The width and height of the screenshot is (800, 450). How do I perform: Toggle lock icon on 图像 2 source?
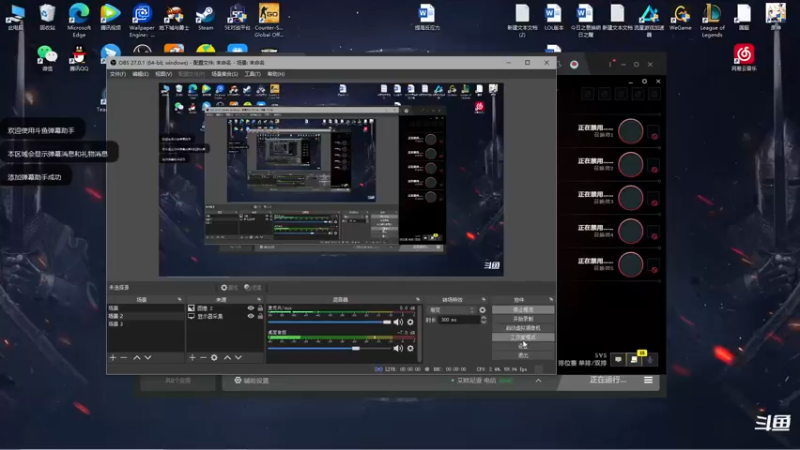click(x=260, y=308)
